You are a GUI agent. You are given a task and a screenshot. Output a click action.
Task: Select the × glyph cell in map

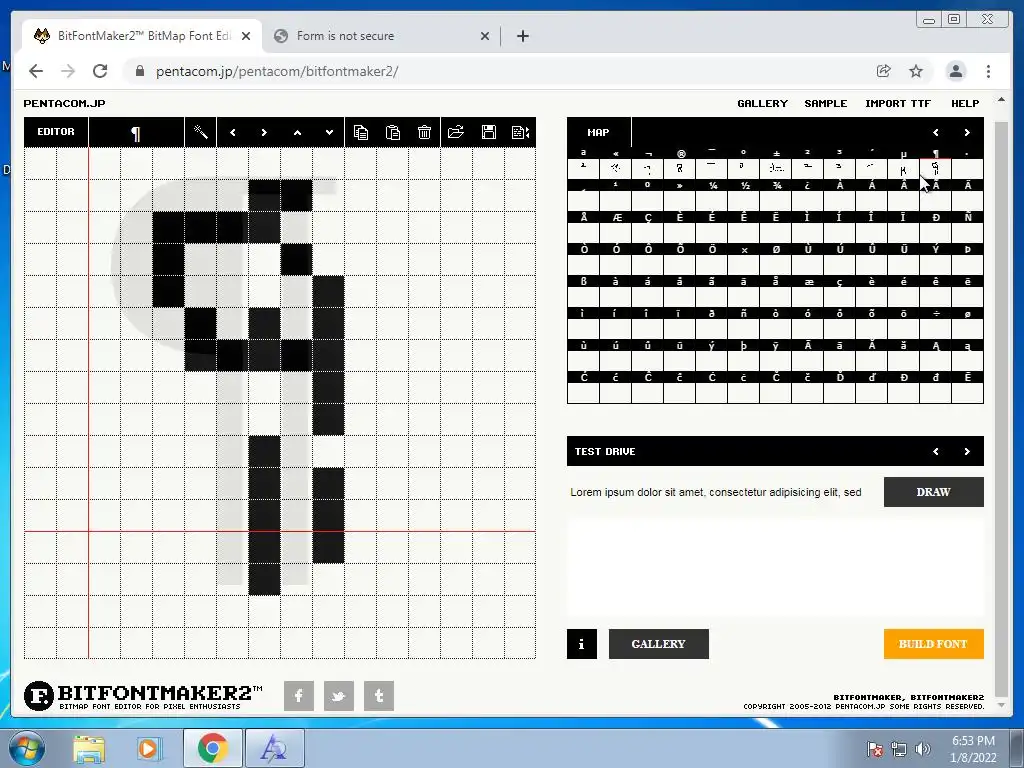pos(743,264)
